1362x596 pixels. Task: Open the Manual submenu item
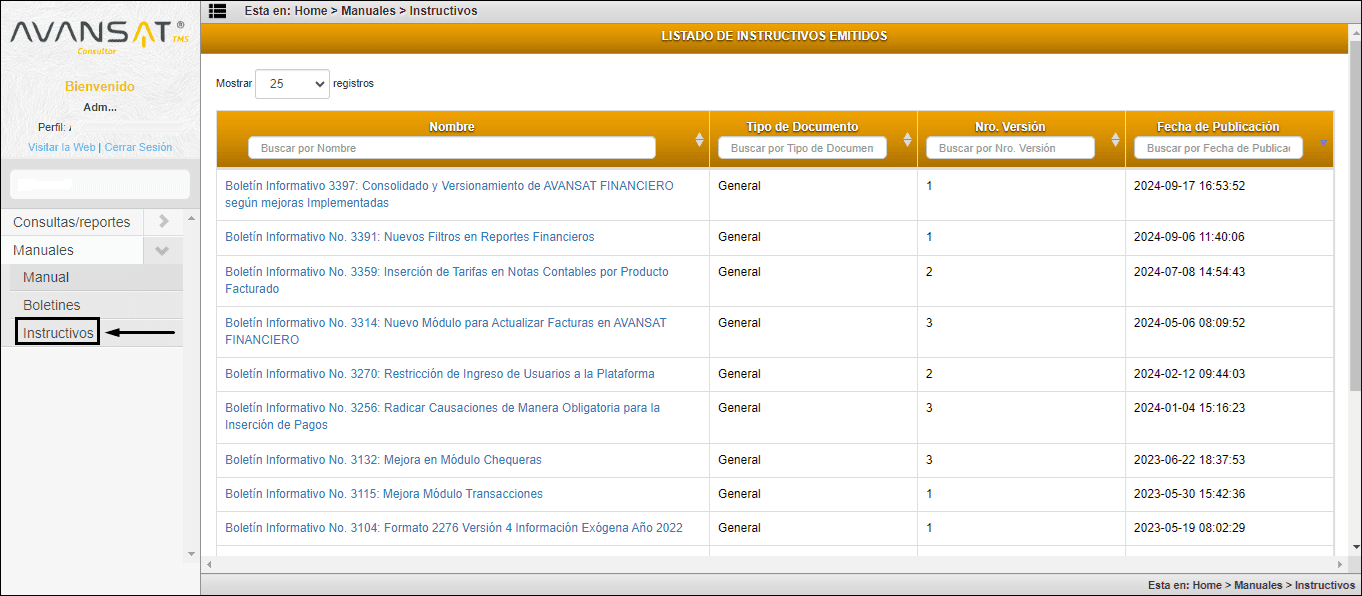(46, 277)
